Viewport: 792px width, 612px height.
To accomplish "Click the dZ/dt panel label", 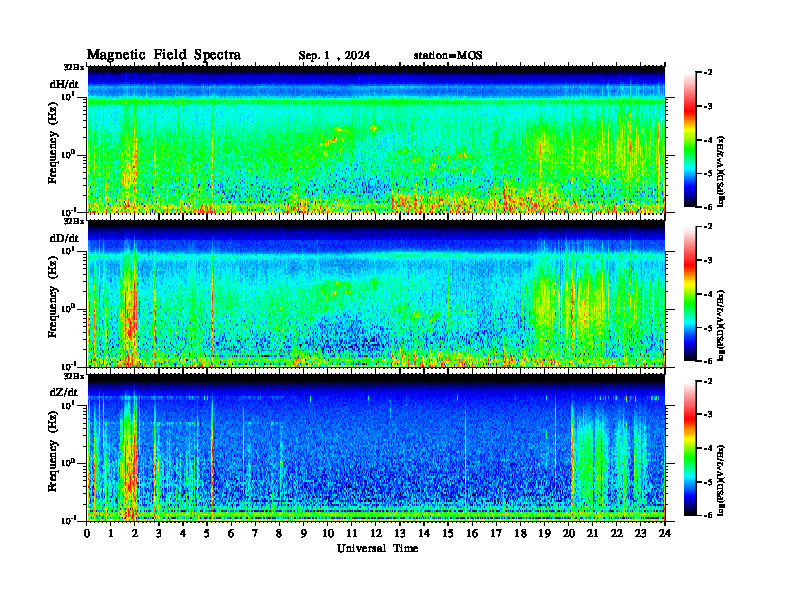I will tap(64, 392).
